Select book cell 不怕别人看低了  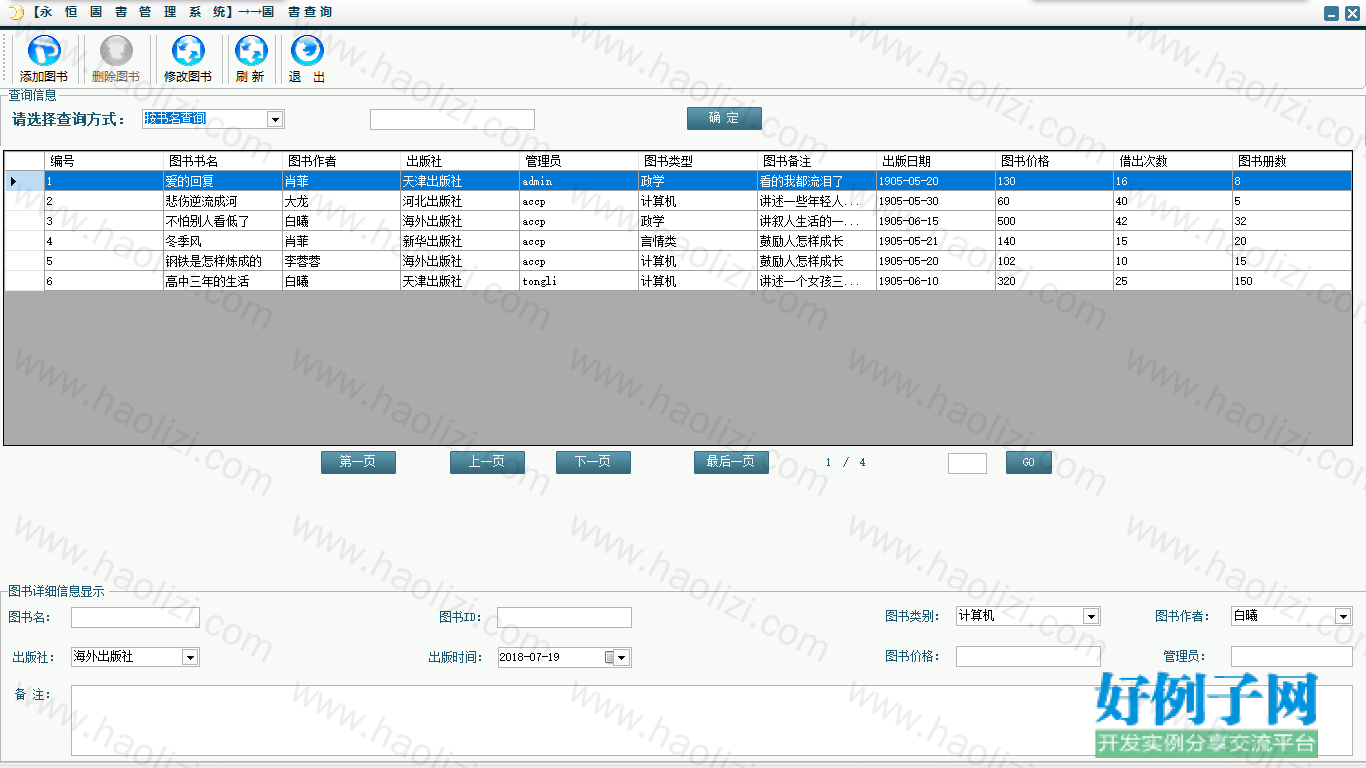point(223,221)
